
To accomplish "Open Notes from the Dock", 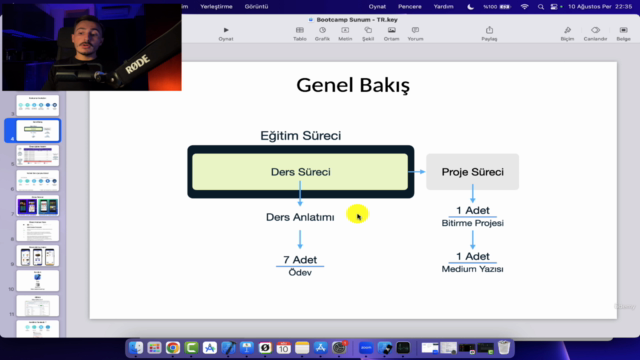I will coord(302,348).
